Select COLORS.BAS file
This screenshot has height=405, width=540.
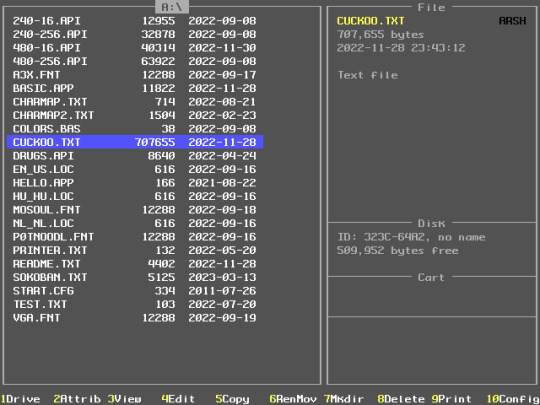(135, 129)
